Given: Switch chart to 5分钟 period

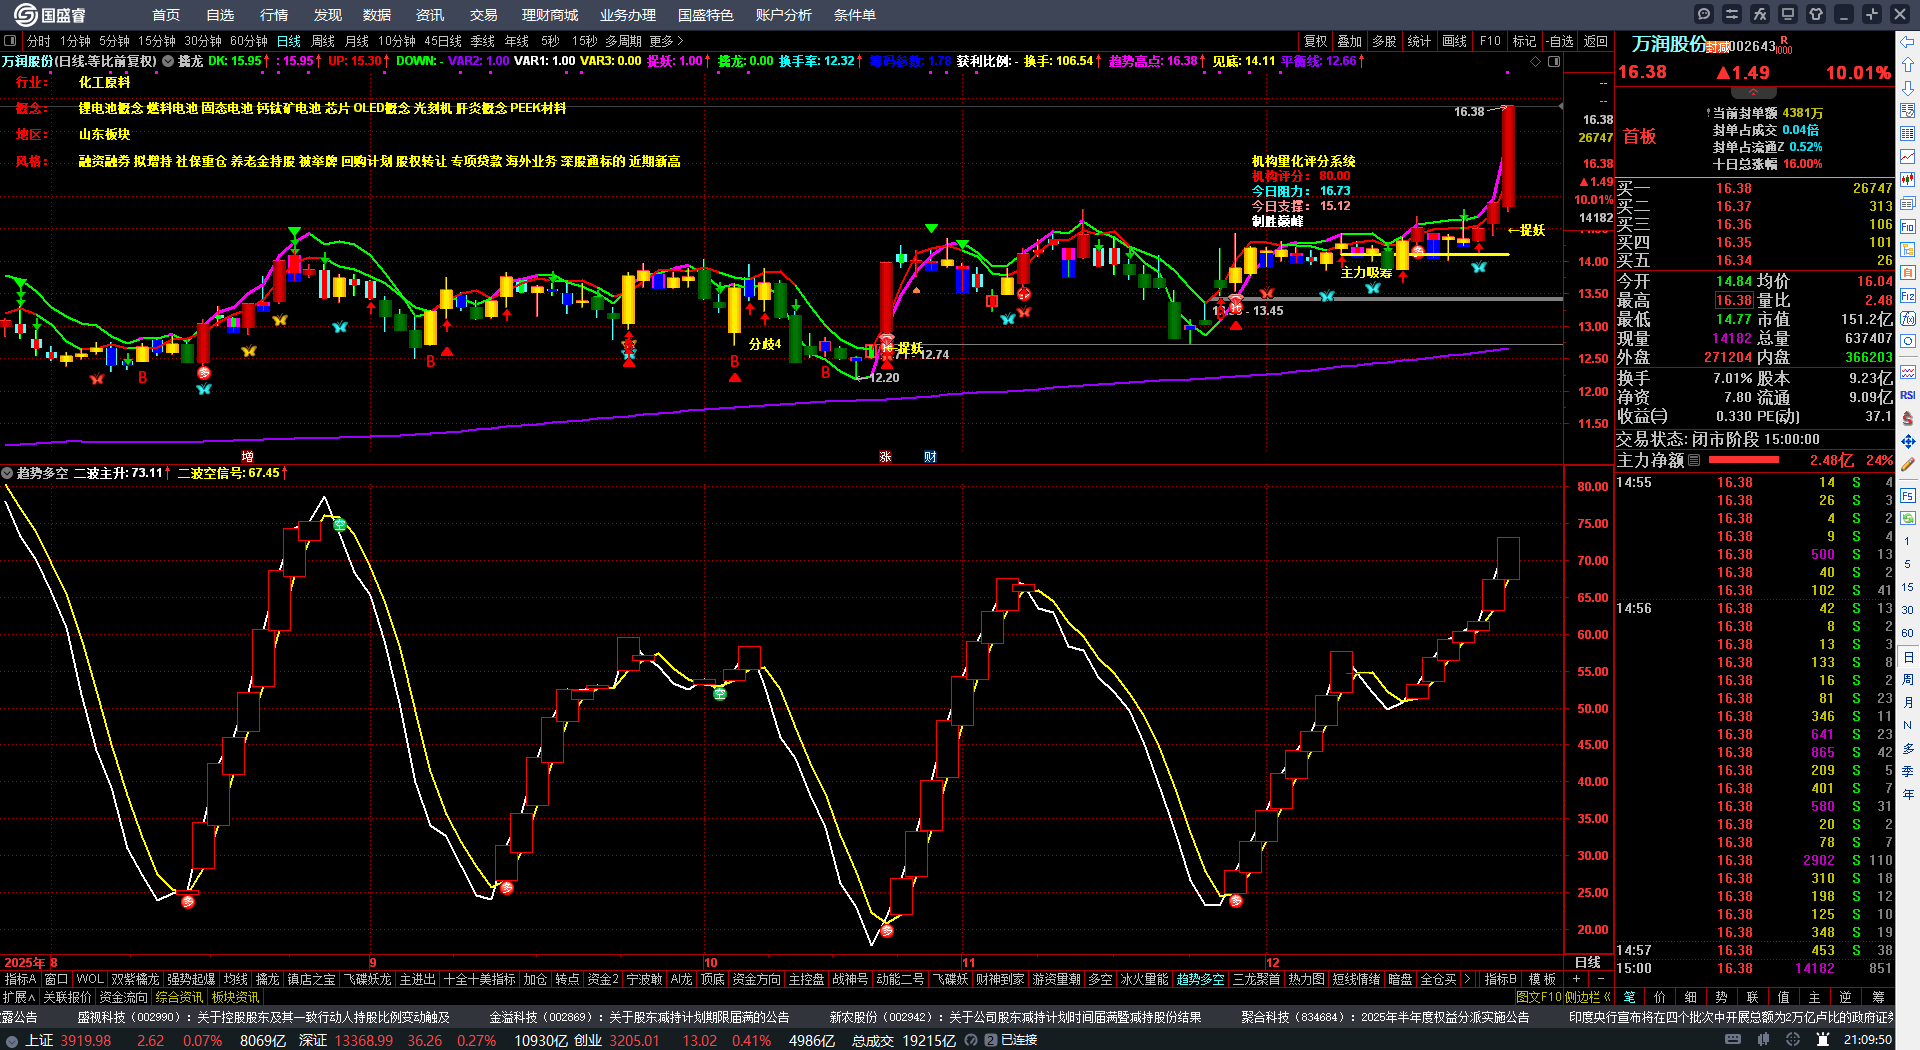Looking at the screenshot, I should click(114, 41).
